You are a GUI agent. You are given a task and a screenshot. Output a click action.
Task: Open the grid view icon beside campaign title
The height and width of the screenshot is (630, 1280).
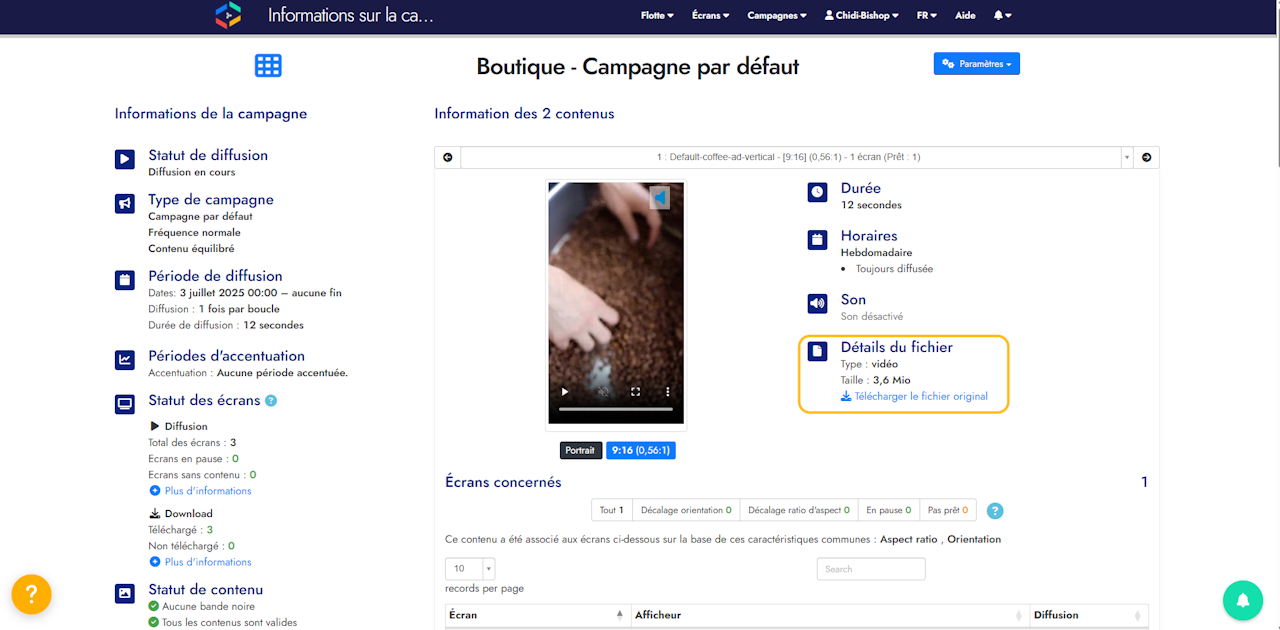click(x=268, y=66)
